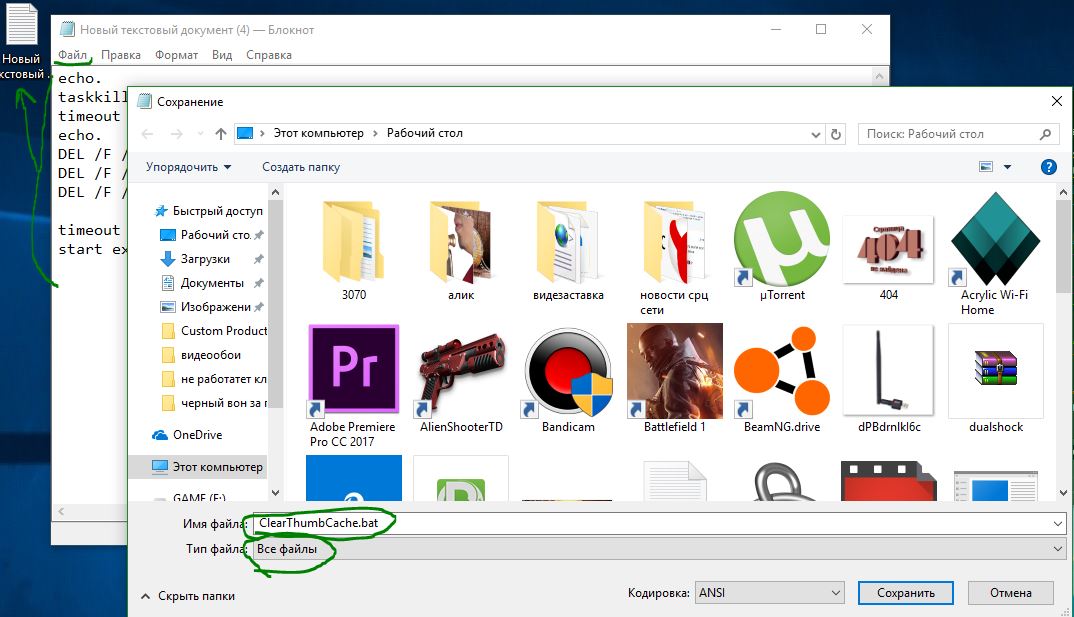This screenshot has height=617, width=1074.
Task: Click the navigation pane scroll up arrow
Action: coord(275,192)
